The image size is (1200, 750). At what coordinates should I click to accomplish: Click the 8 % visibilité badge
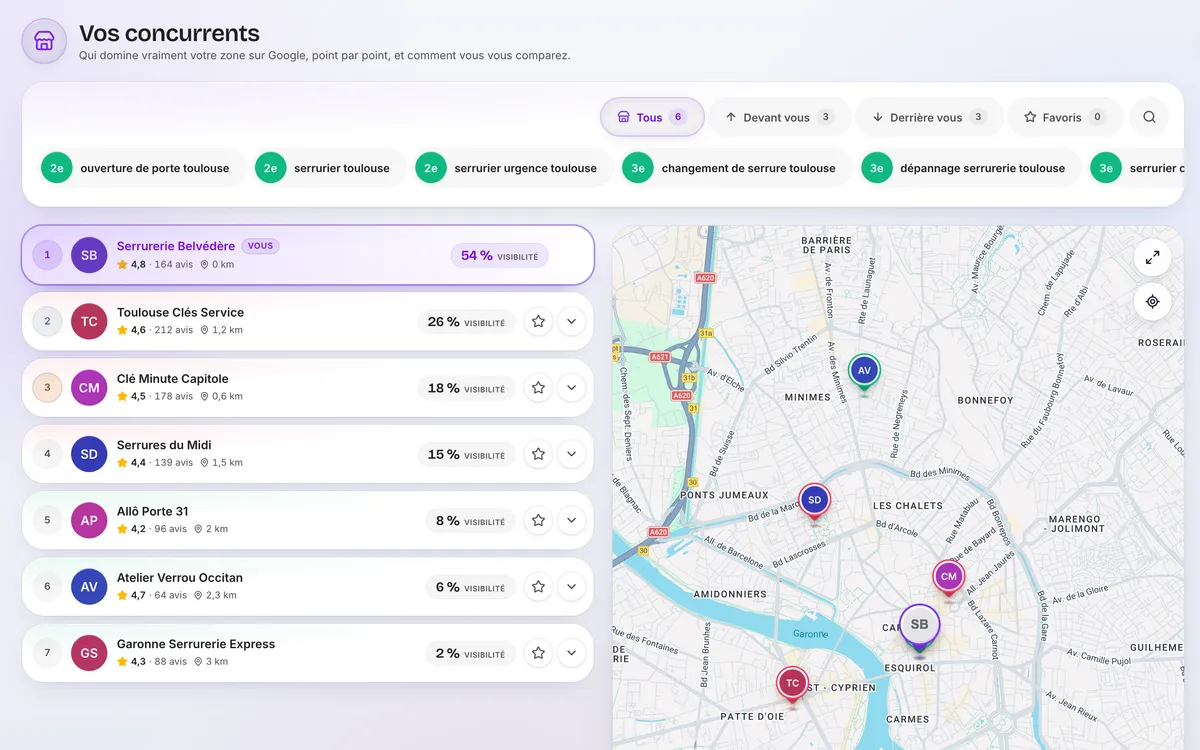pos(470,520)
